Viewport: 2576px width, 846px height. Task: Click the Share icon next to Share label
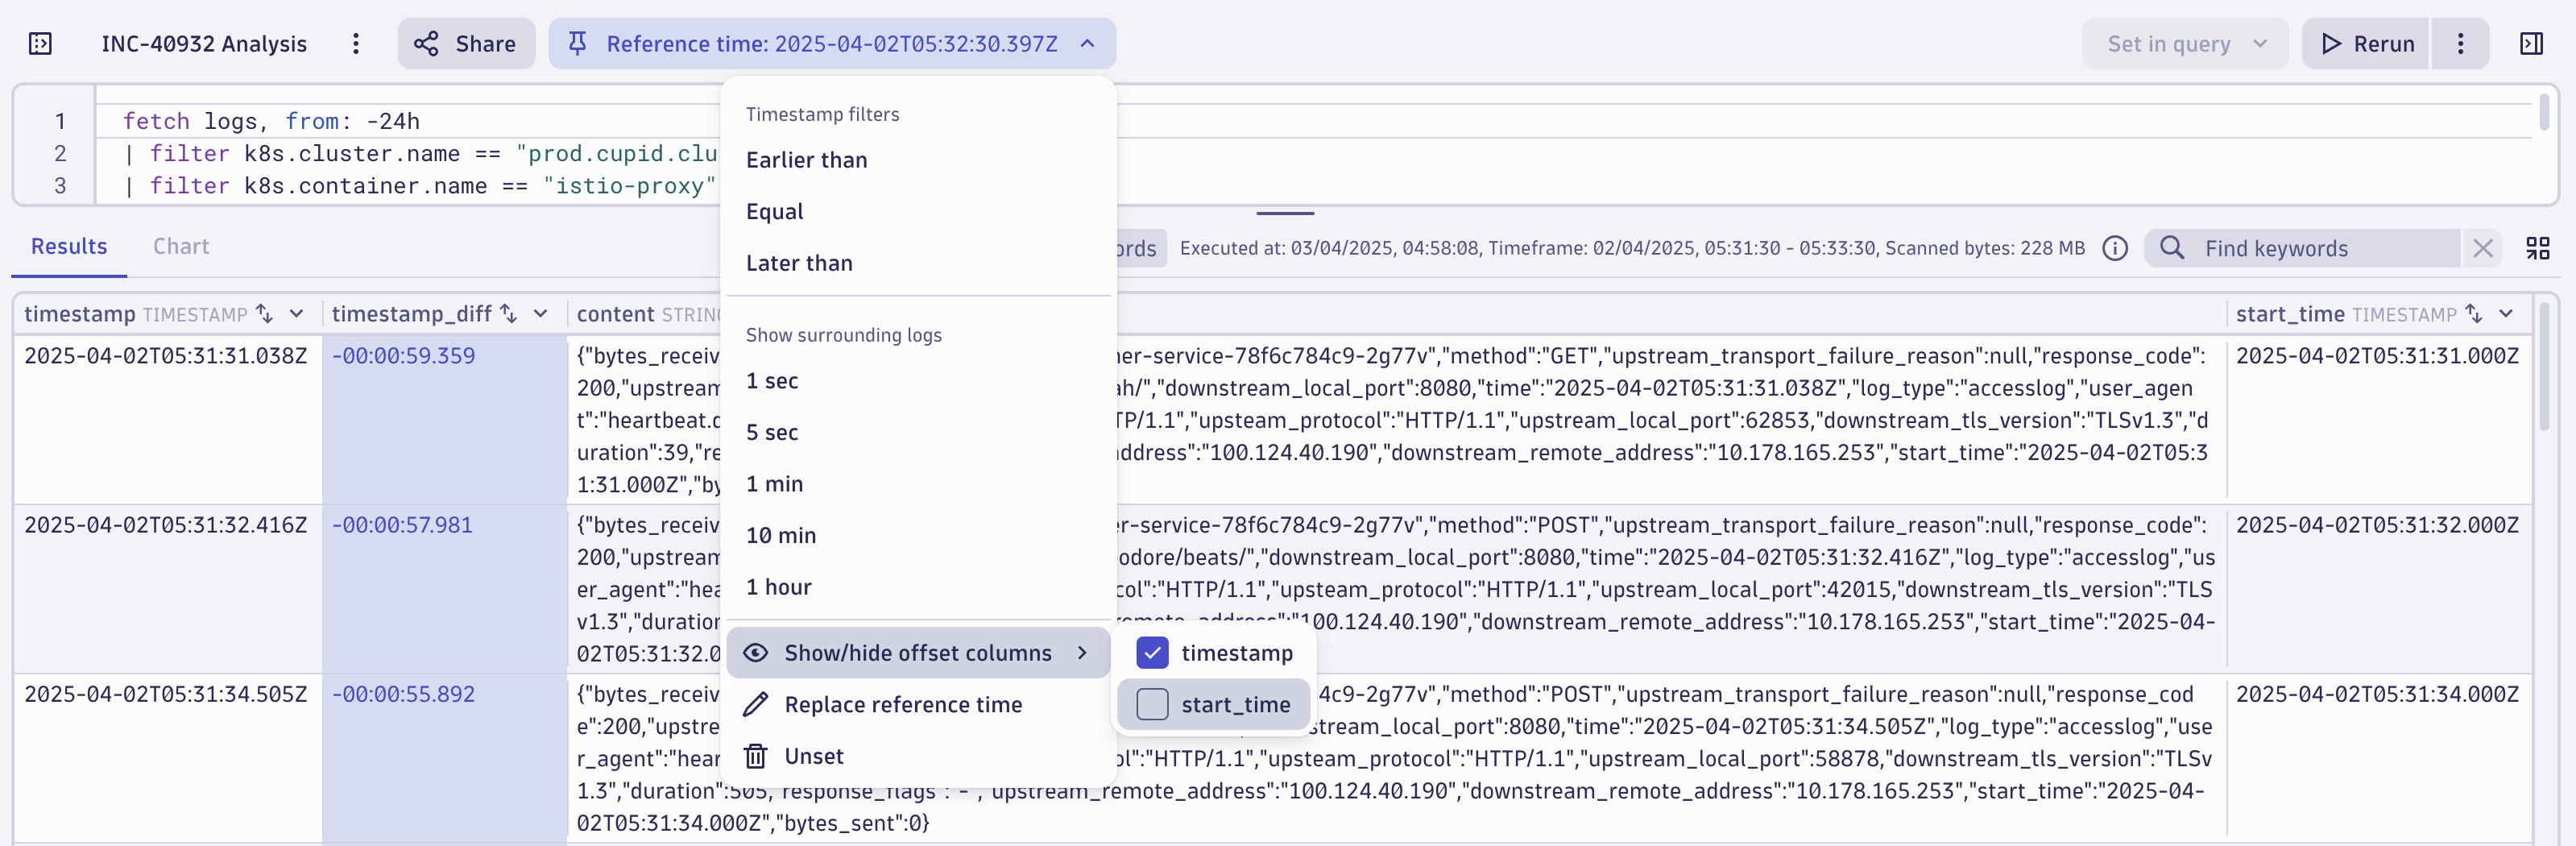coord(427,43)
